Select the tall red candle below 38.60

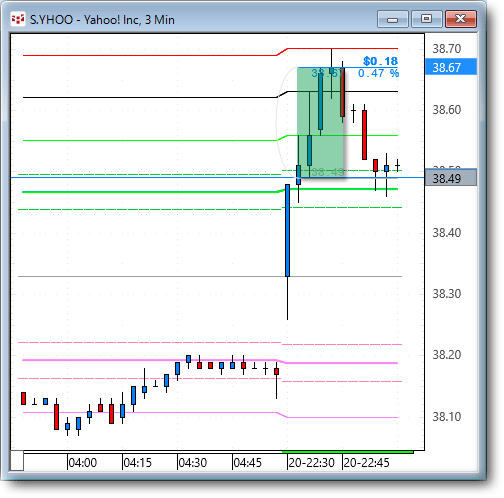(365, 135)
